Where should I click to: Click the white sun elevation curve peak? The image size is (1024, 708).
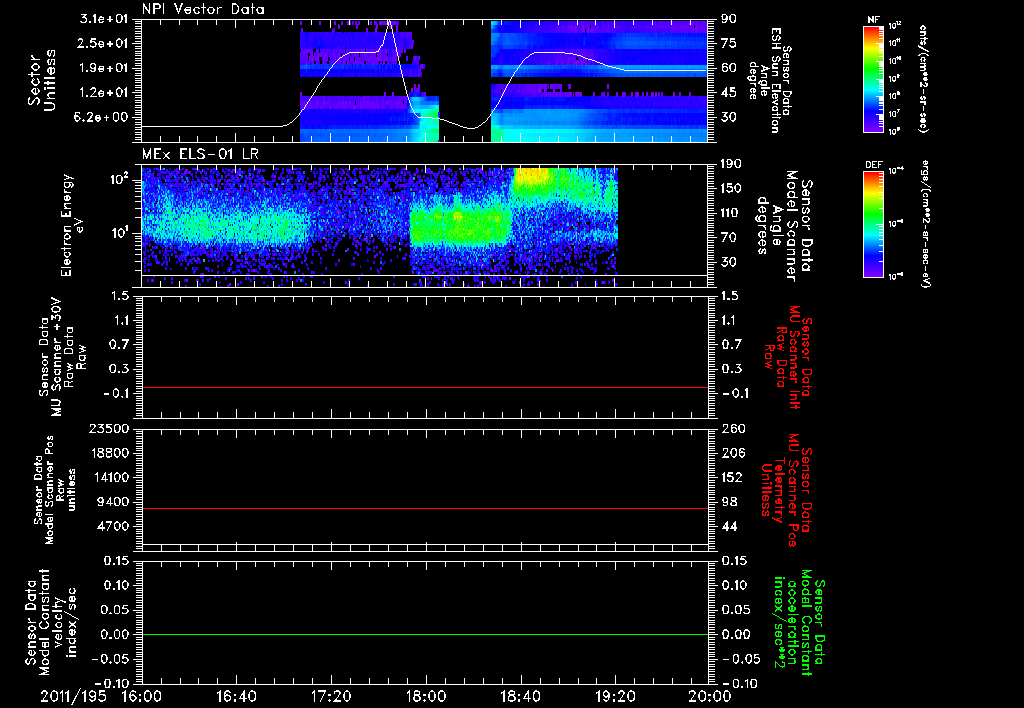[x=389, y=23]
